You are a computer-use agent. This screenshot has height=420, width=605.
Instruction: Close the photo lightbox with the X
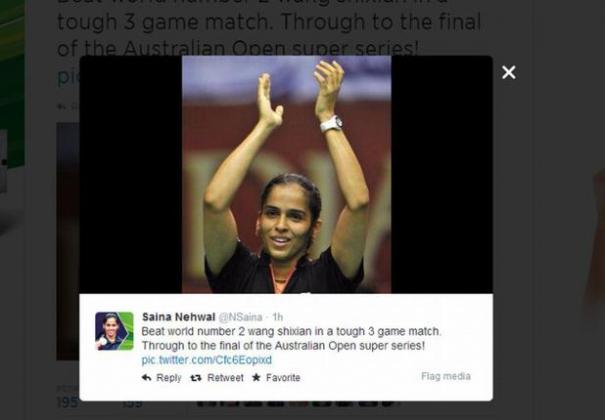[509, 72]
